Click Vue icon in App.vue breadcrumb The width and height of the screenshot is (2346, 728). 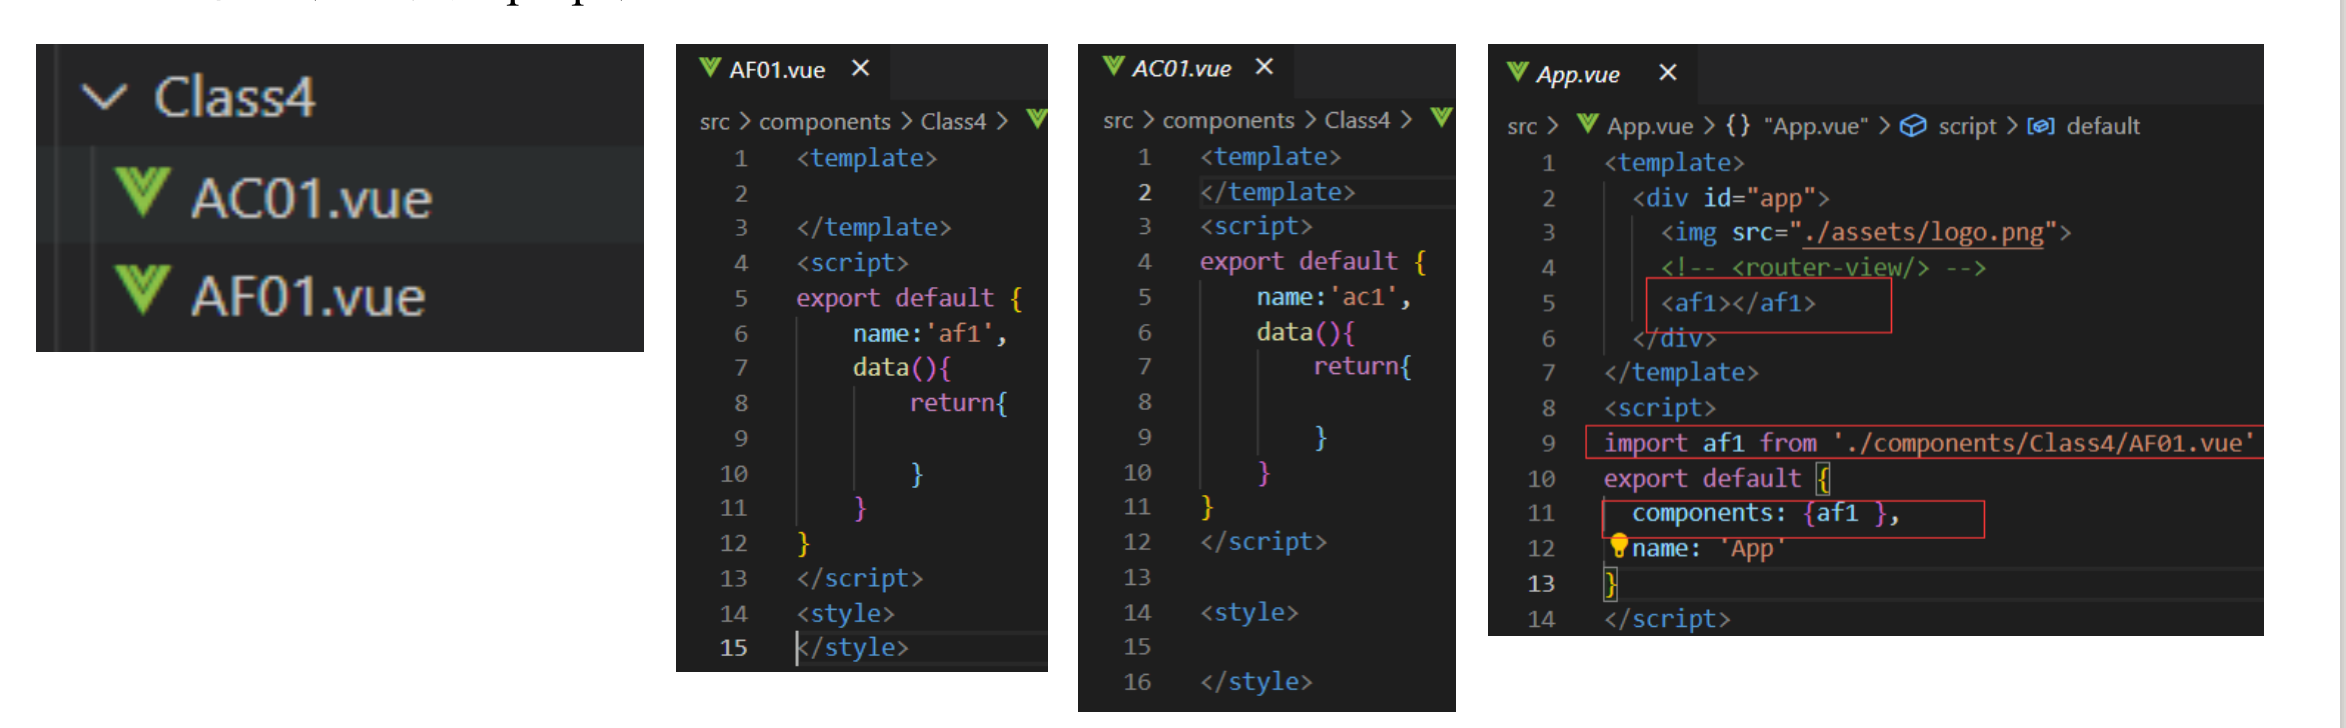click(x=1587, y=124)
